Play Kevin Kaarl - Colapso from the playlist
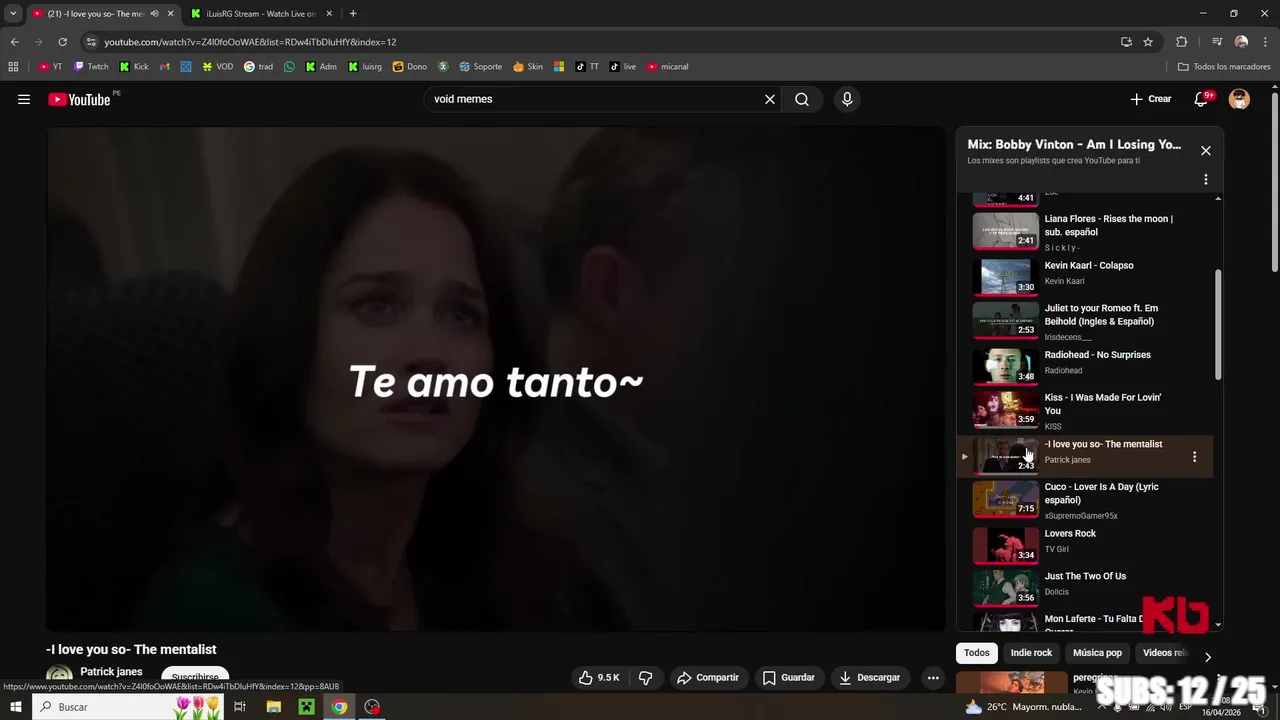Viewport: 1280px width, 720px height. coord(1085,275)
